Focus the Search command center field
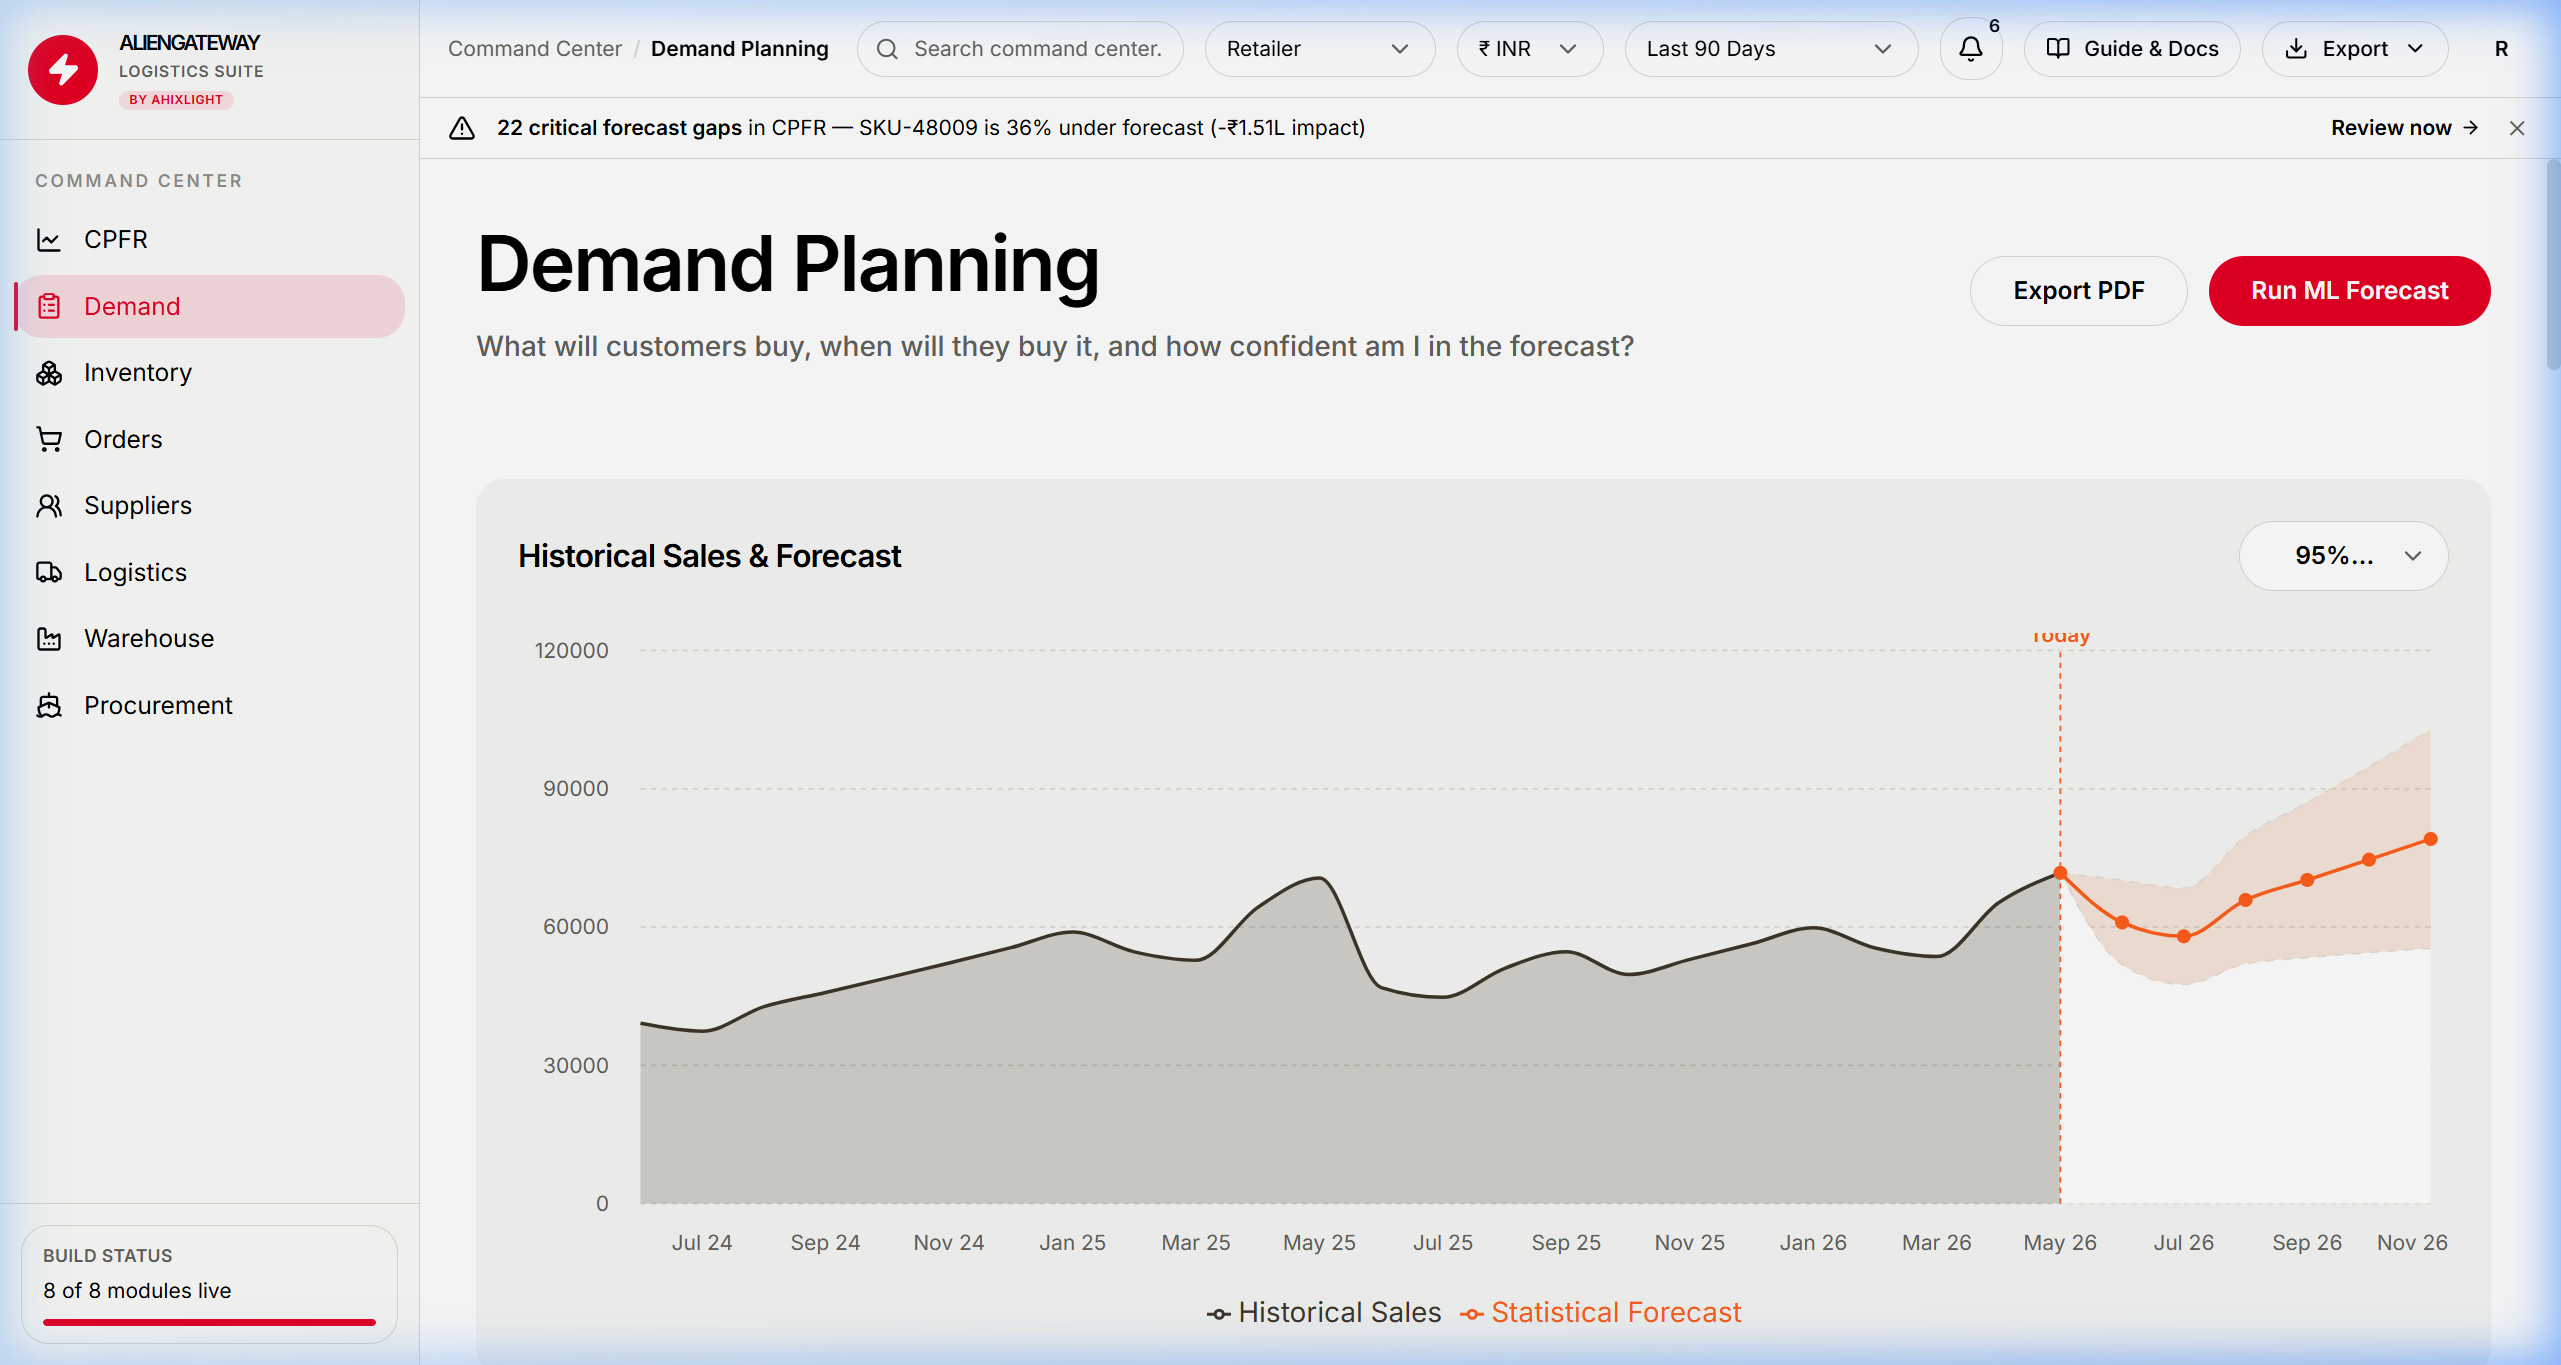Viewport: 2561px width, 1365px height. pos(1020,49)
